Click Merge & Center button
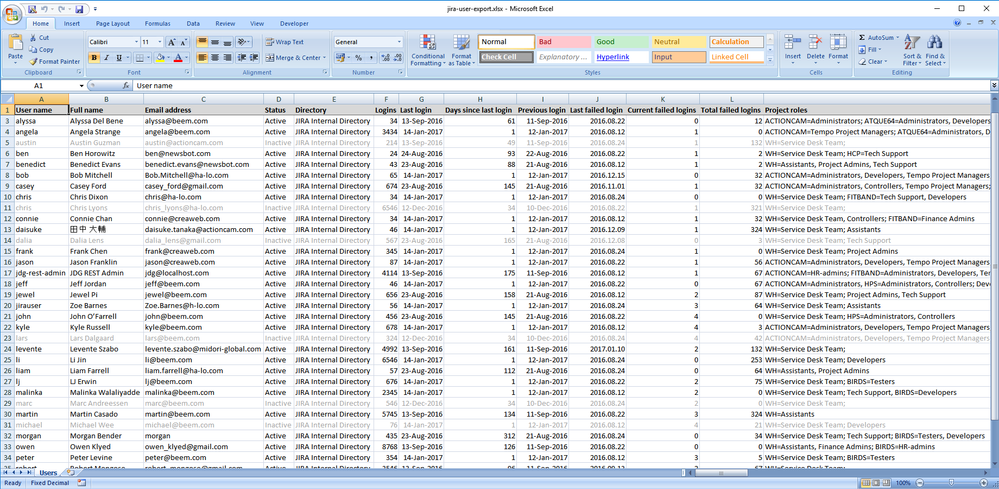 click(295, 58)
